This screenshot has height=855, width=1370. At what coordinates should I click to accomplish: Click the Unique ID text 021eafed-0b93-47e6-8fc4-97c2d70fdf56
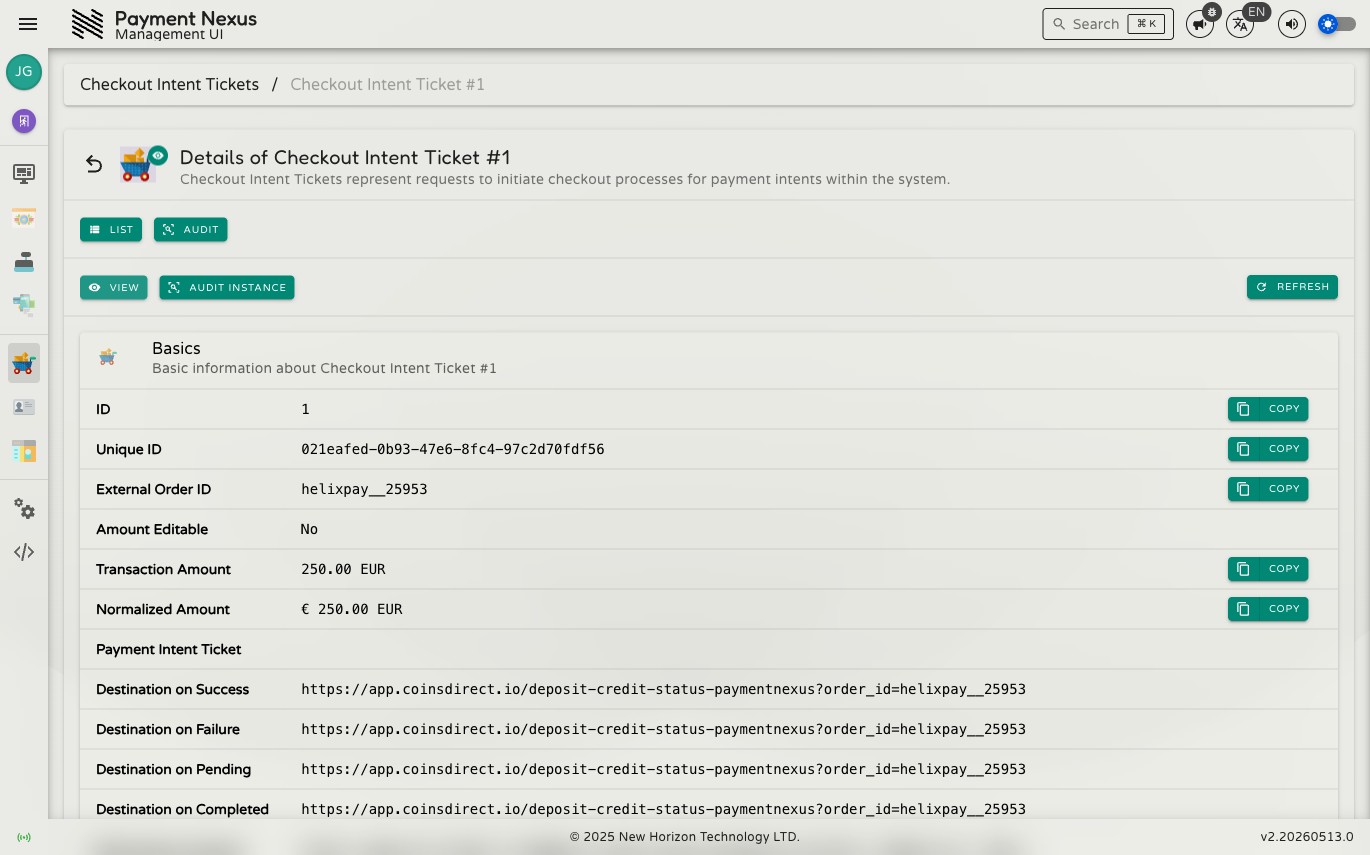(x=452, y=449)
